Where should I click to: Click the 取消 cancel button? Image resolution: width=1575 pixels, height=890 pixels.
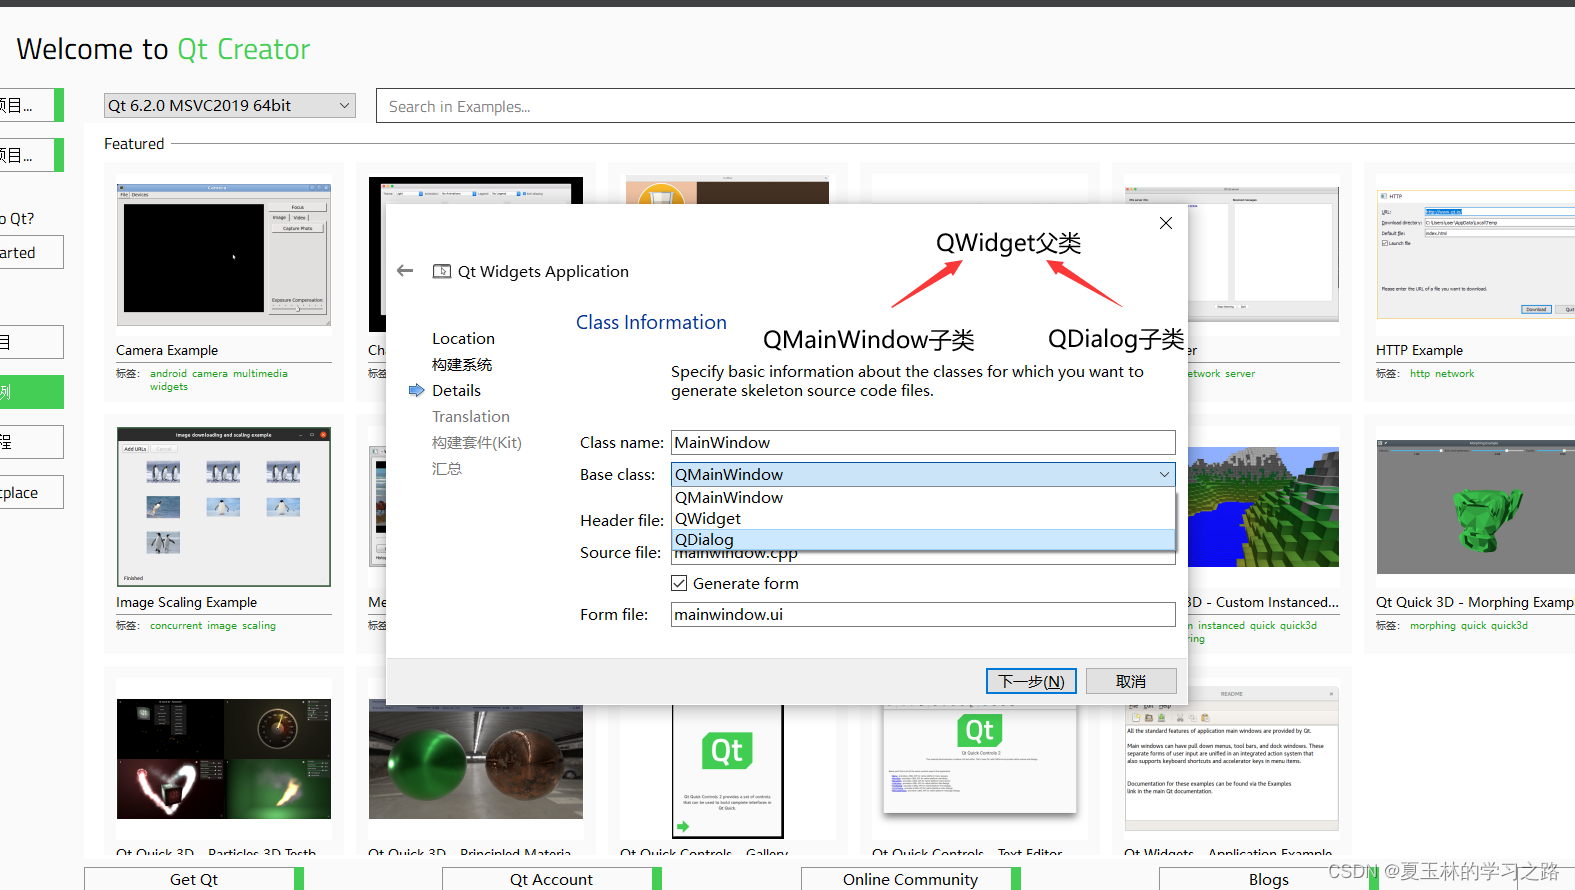tap(1131, 681)
